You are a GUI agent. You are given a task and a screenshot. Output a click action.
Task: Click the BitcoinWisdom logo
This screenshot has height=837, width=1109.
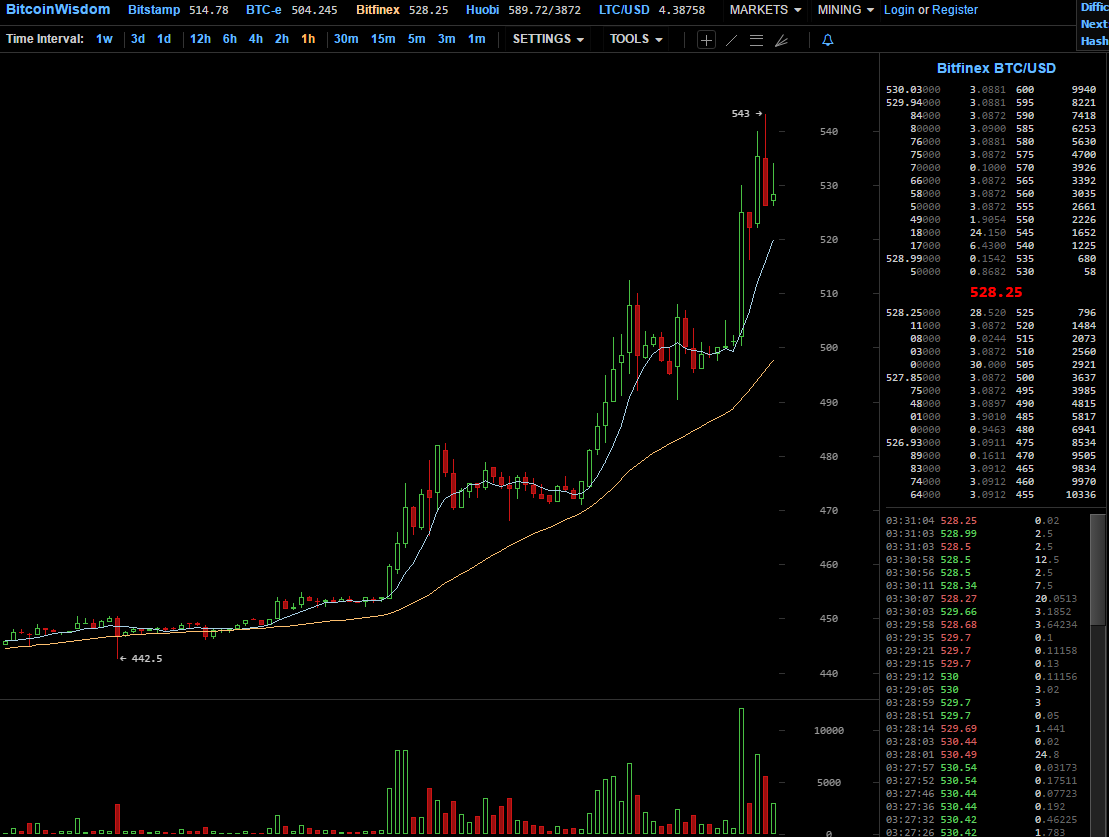pyautogui.click(x=58, y=10)
